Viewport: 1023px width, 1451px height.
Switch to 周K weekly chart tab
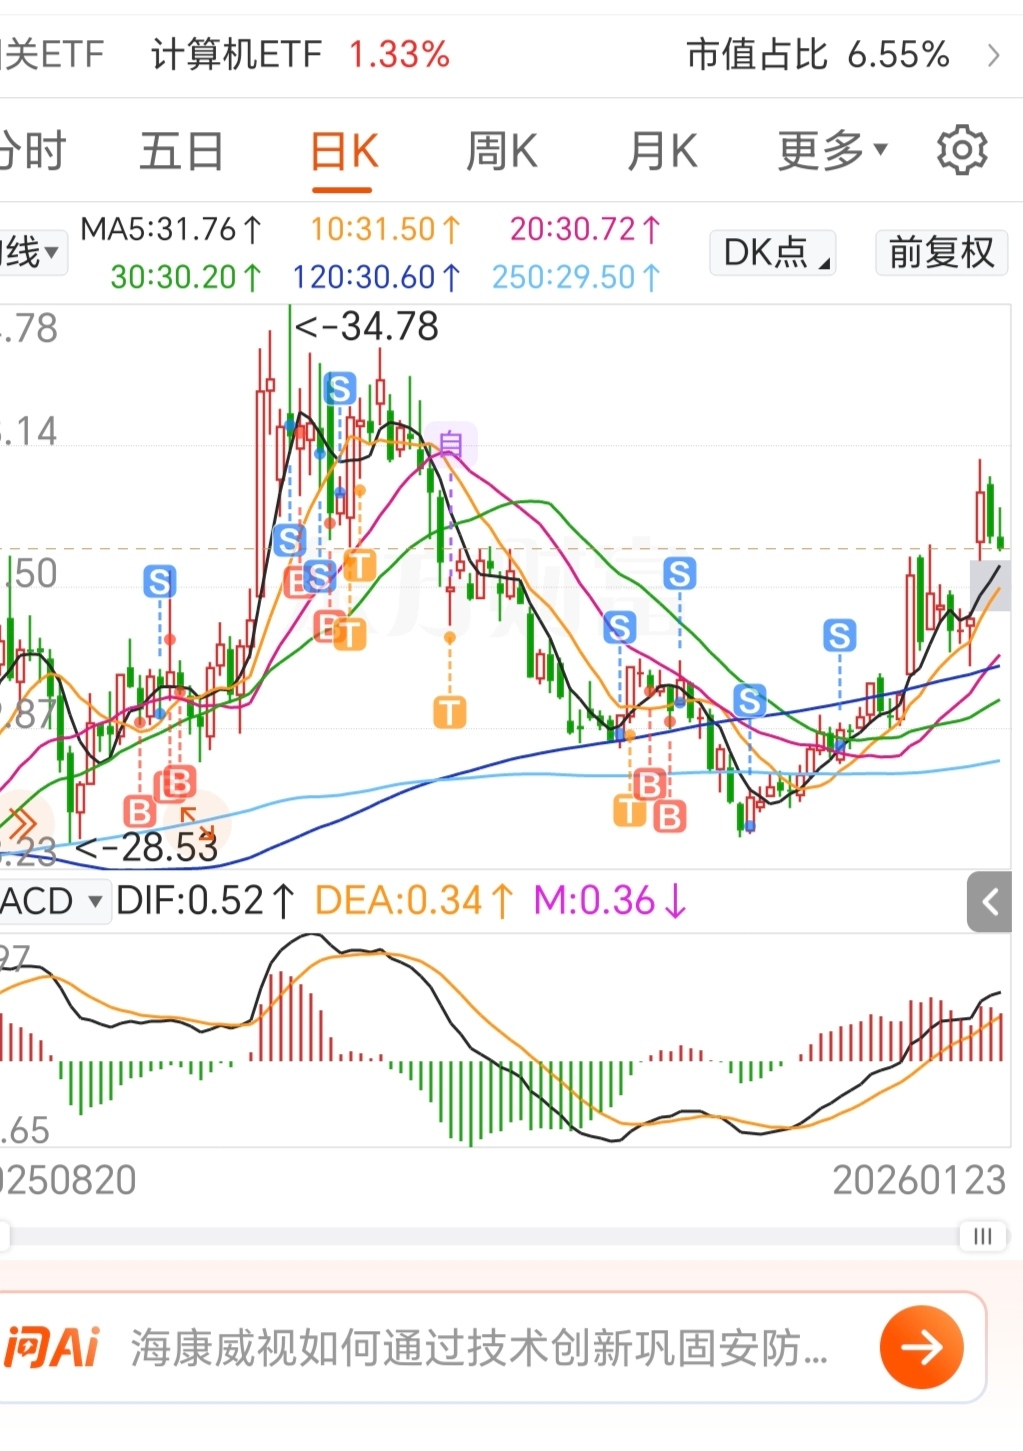click(502, 153)
